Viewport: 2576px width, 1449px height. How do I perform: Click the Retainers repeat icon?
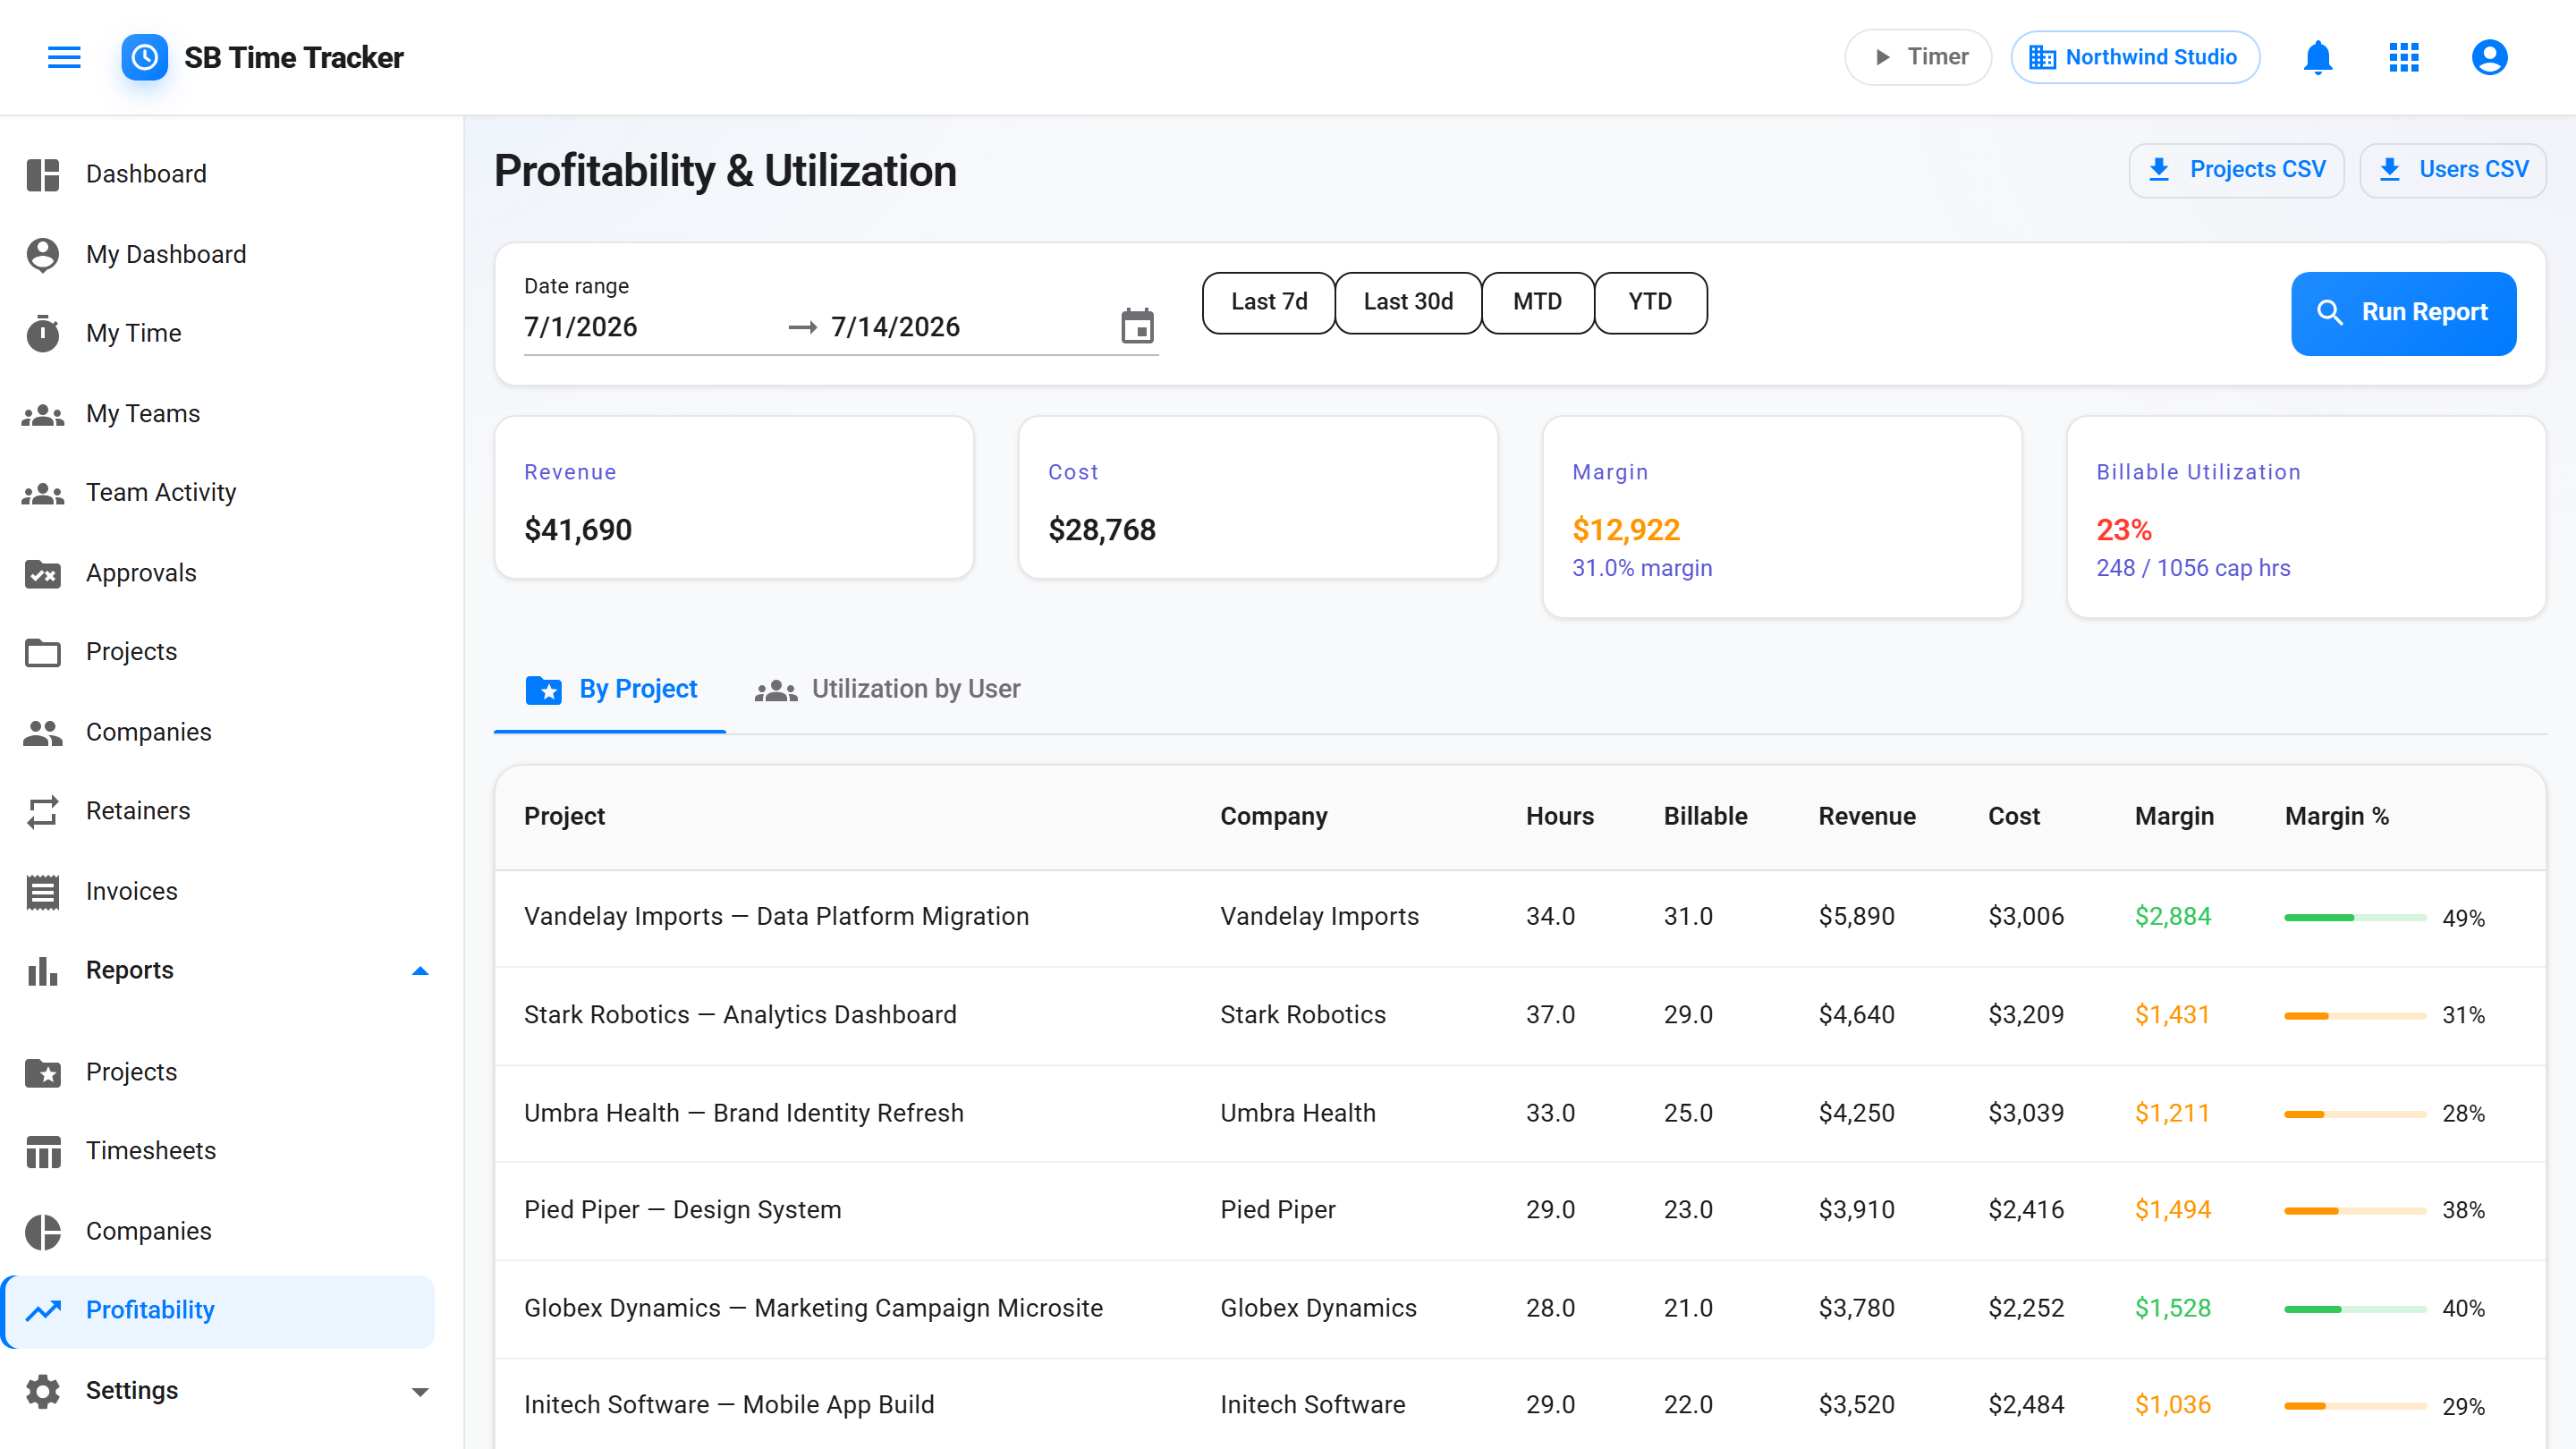pyautogui.click(x=43, y=811)
